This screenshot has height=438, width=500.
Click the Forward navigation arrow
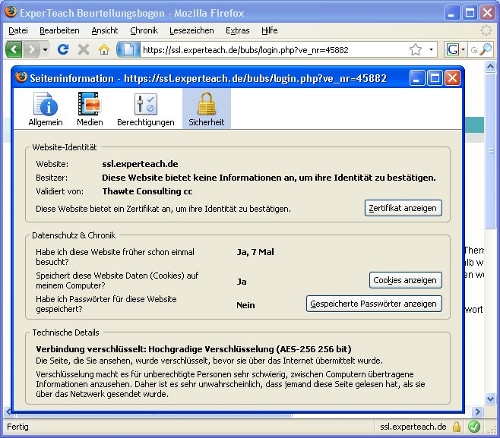(32, 50)
